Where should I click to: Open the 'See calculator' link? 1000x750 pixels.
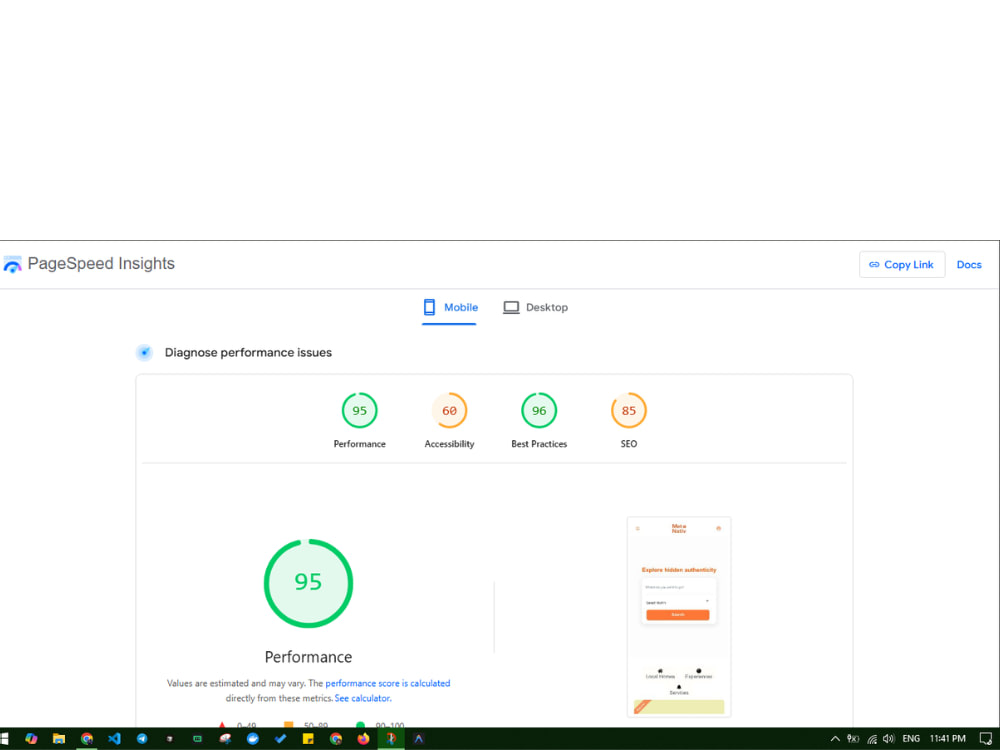(362, 698)
